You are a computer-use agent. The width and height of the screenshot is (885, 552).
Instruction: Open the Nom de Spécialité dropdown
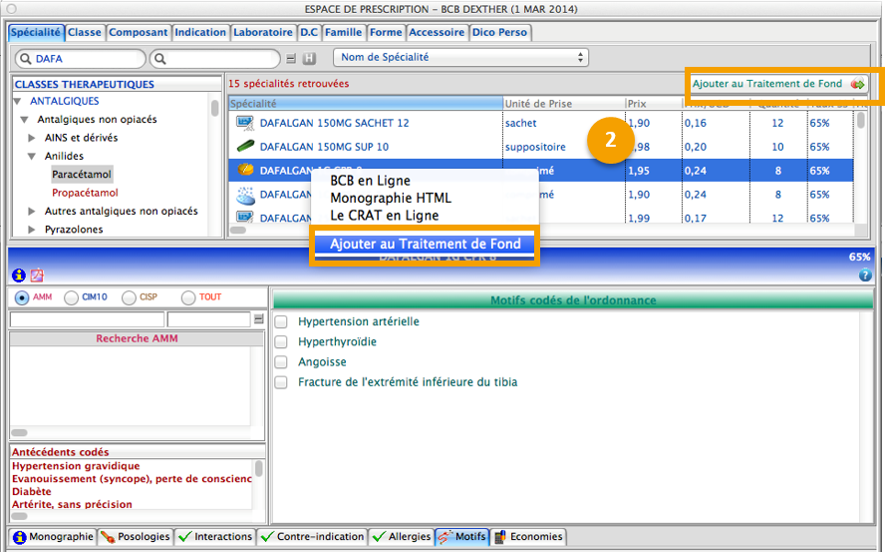(460, 58)
